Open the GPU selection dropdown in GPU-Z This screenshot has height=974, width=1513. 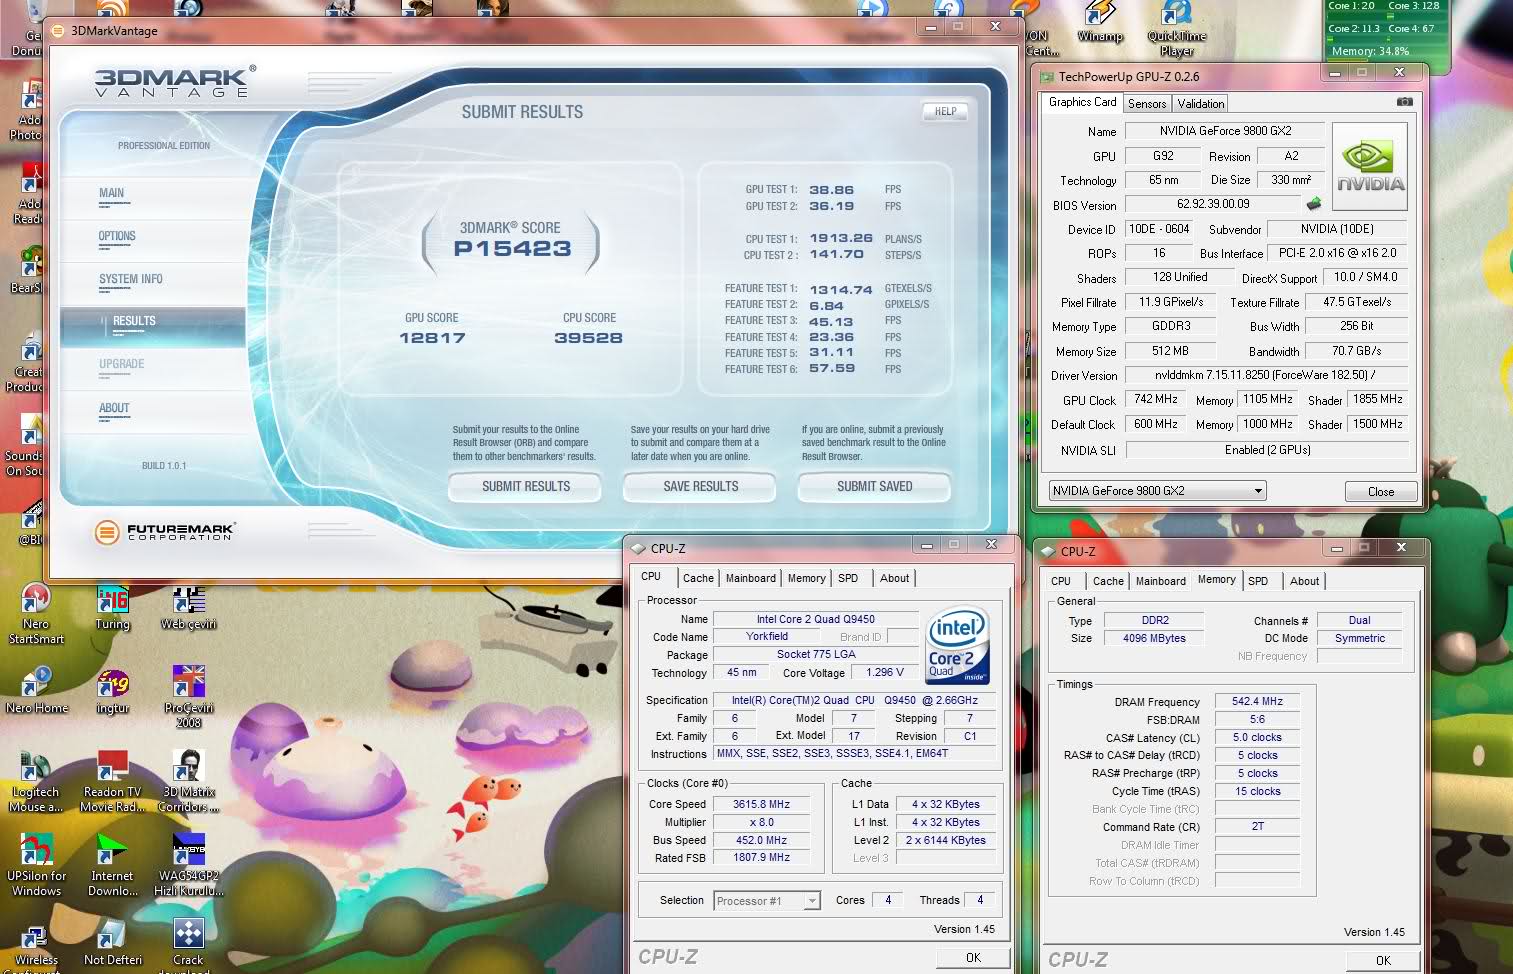1157,491
